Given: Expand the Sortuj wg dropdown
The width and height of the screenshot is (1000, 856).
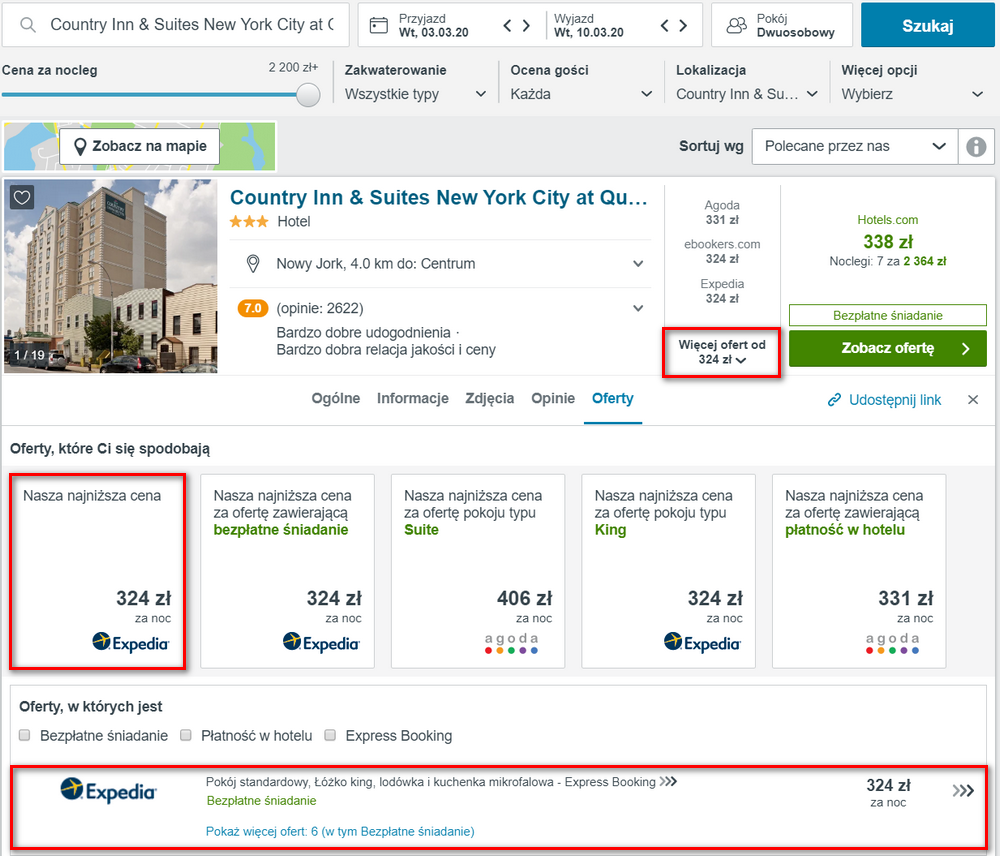Looking at the screenshot, I should (x=855, y=147).
